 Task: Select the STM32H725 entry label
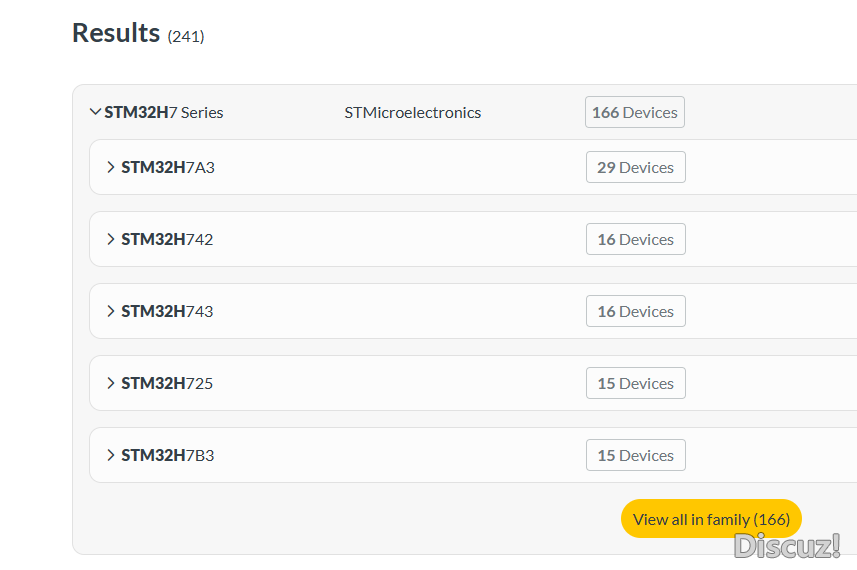(167, 384)
